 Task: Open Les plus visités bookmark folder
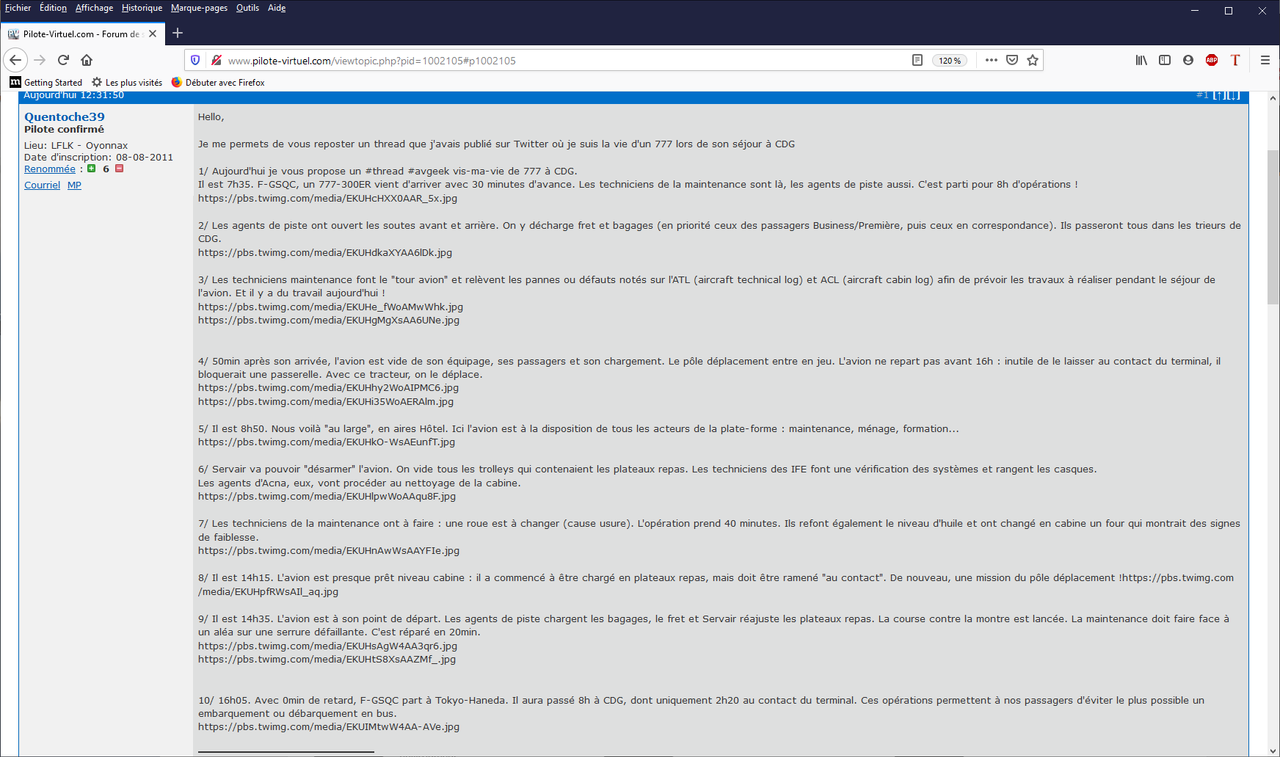tap(127, 82)
